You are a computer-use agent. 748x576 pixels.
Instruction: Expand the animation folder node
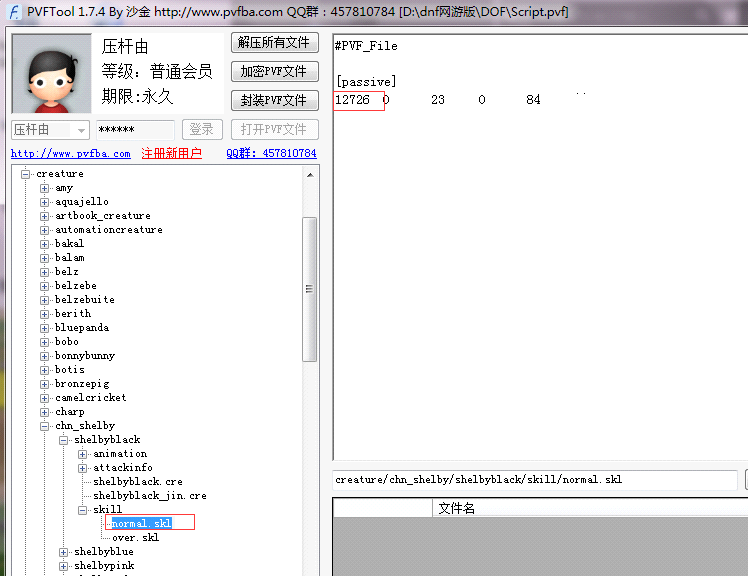pos(83,454)
